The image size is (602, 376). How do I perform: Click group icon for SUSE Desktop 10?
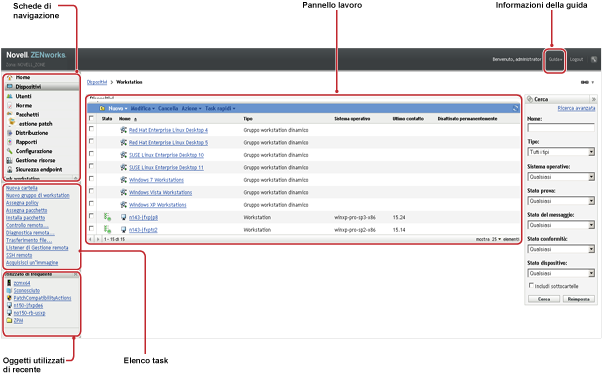pos(123,155)
